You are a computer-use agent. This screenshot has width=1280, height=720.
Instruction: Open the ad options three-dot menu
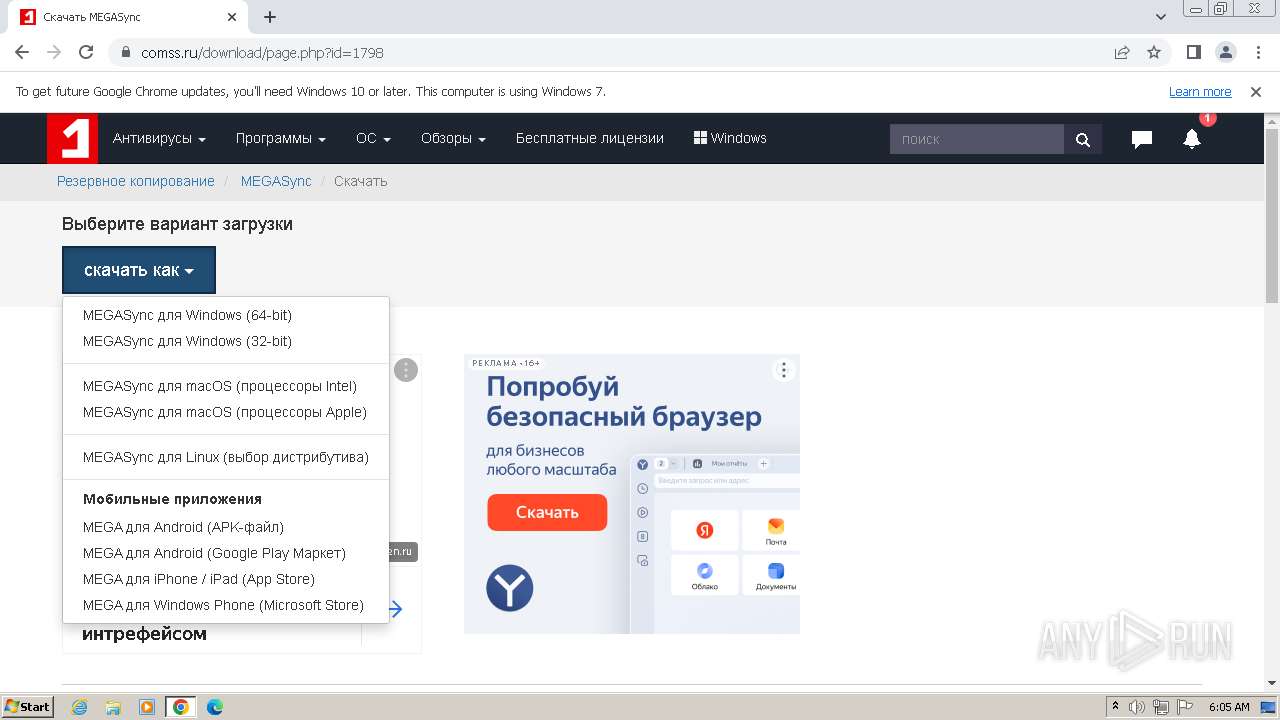click(x=784, y=370)
